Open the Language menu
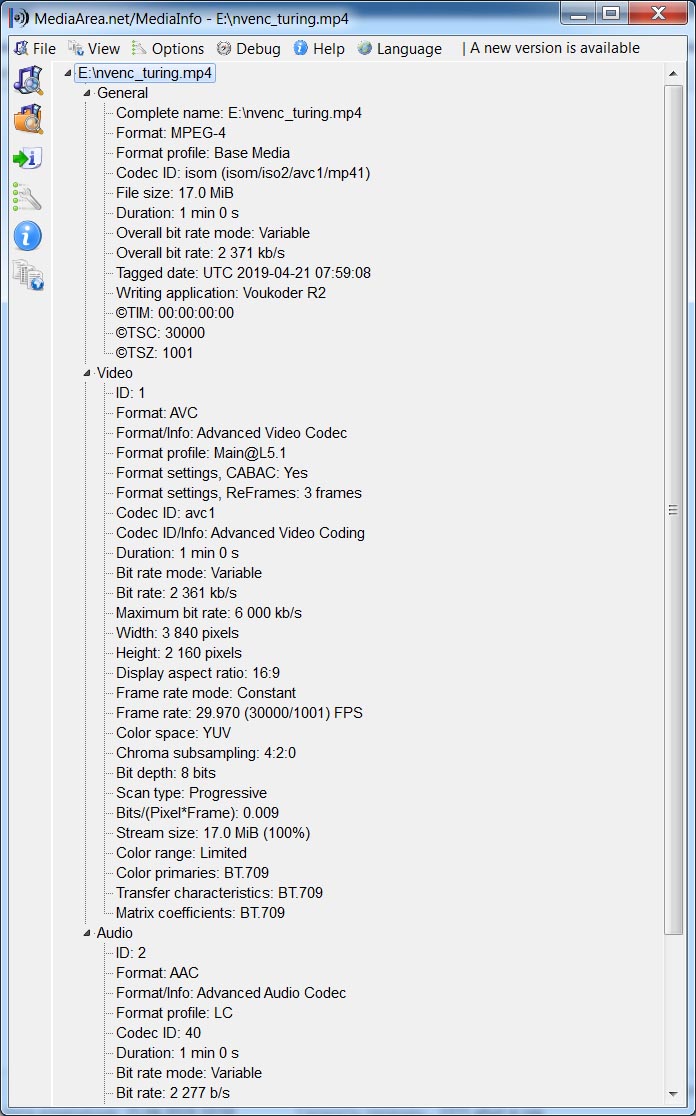Image resolution: width=696 pixels, height=1116 pixels. click(399, 48)
